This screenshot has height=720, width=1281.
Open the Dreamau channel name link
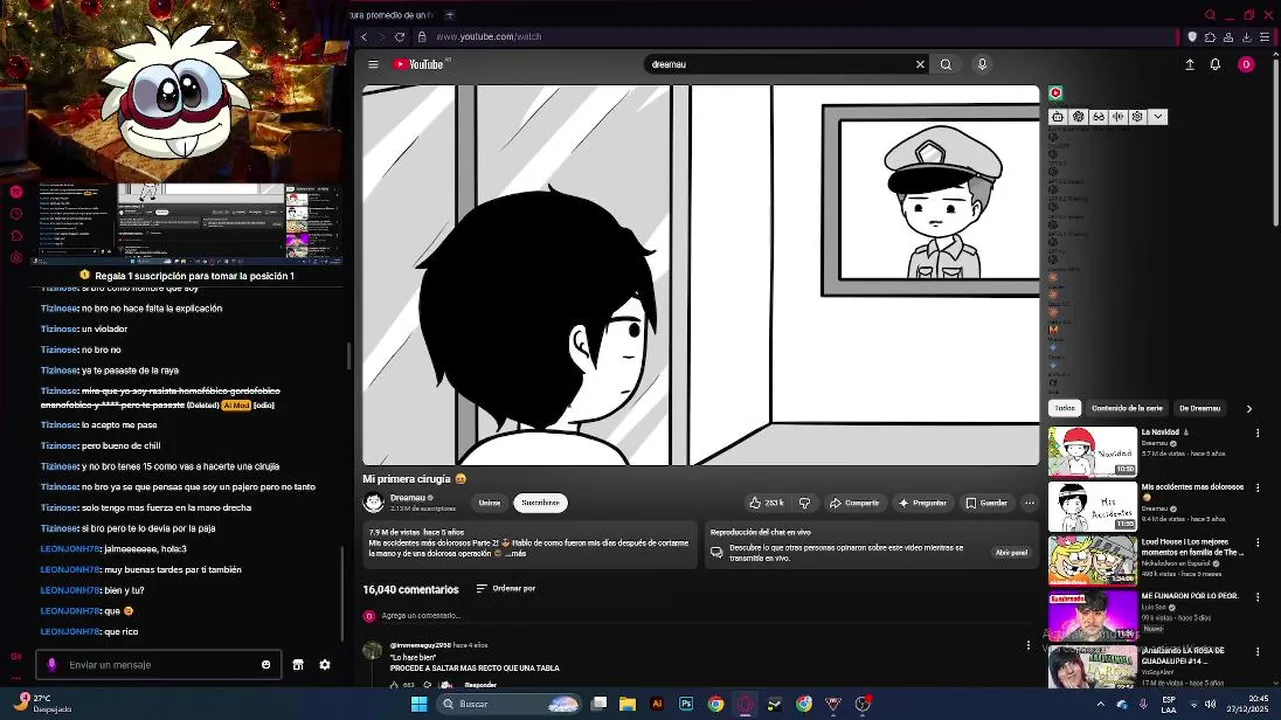[x=408, y=498]
